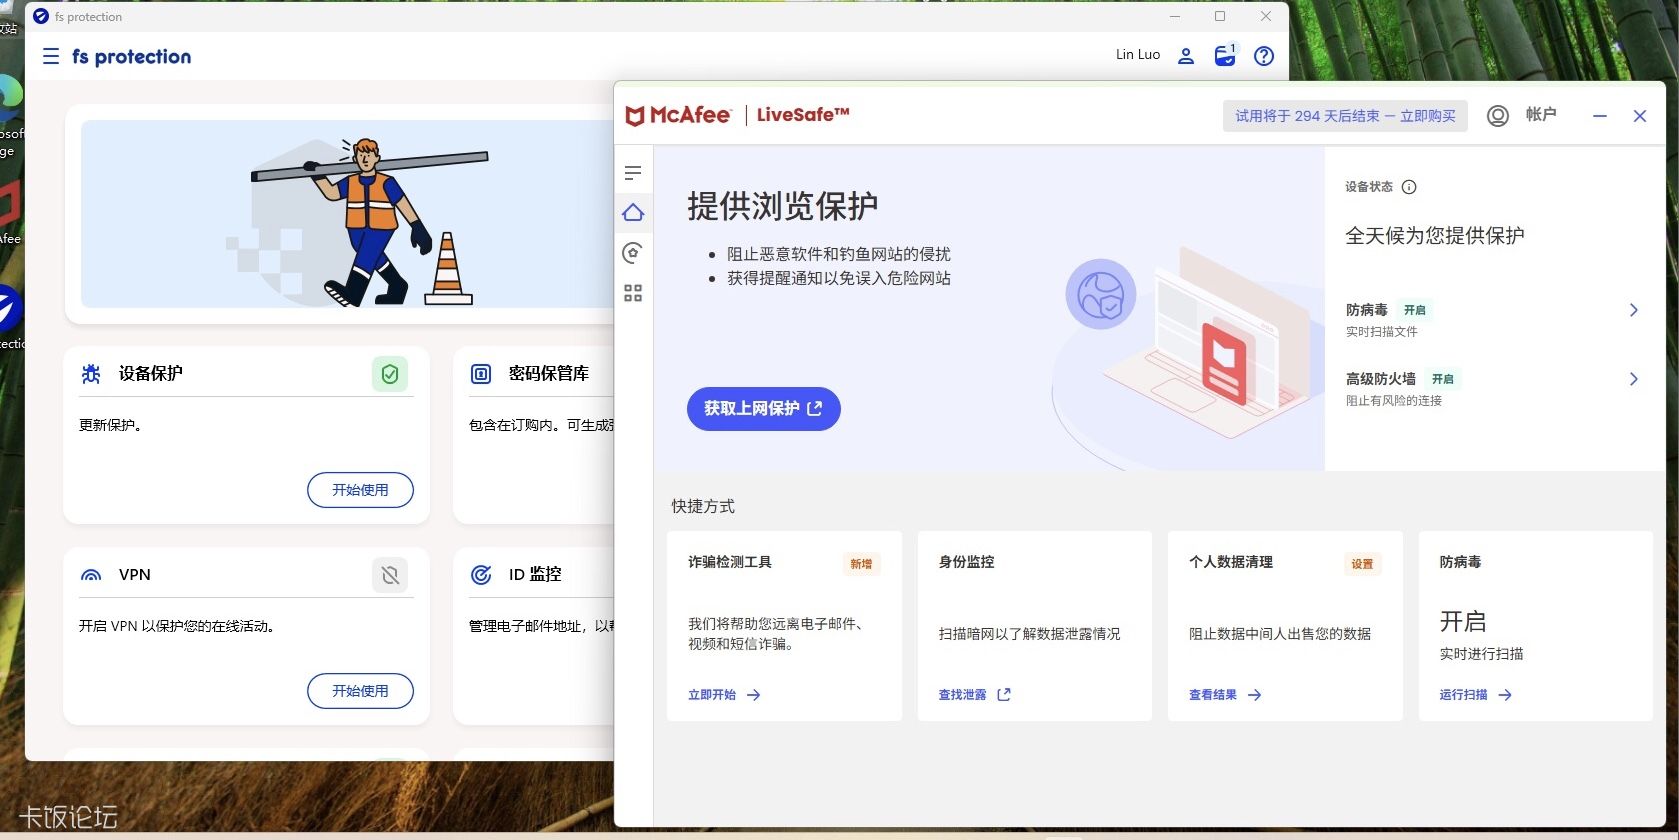Click the 密码保管库 card title

549,374
